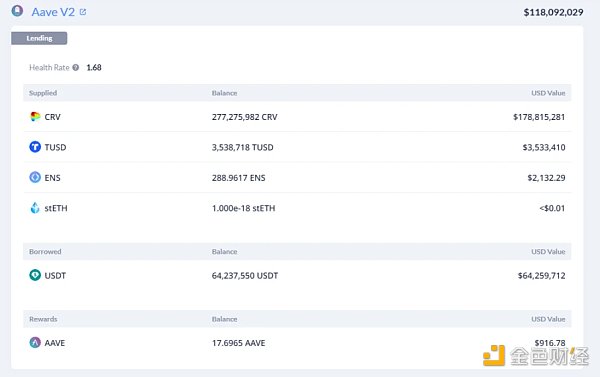Open the external link icon beside Aave V2
The image size is (600, 377).
tap(83, 12)
